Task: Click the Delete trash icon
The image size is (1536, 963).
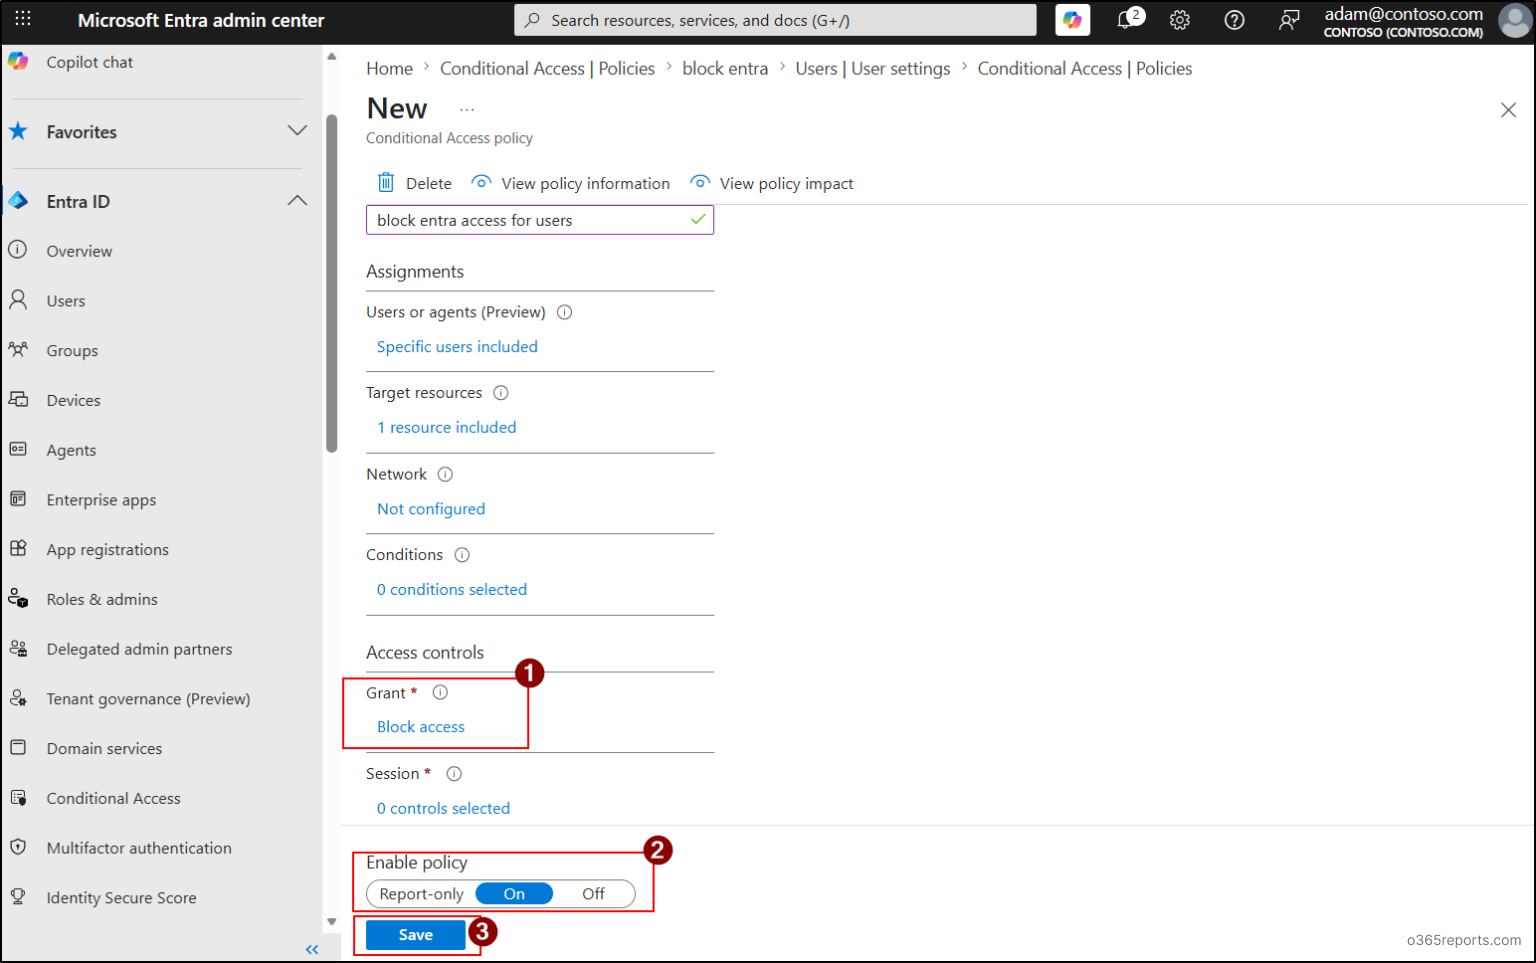Action: (386, 182)
